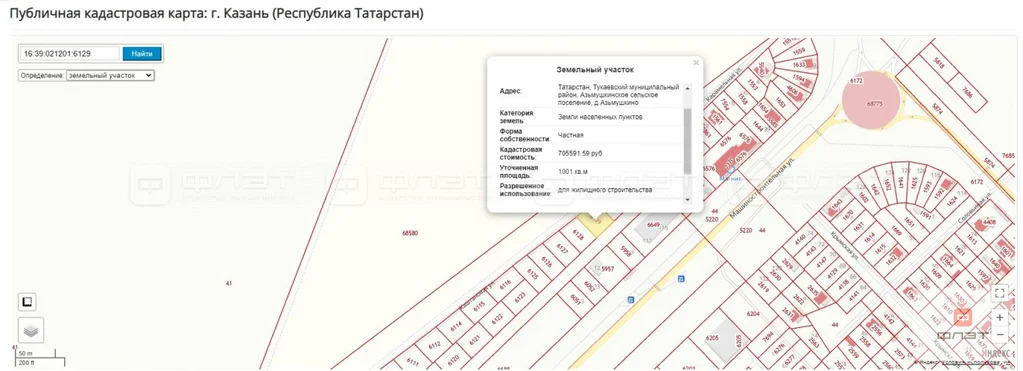Click the pink circular parcel 68775
This screenshot has height=371, width=1023.
tap(871, 101)
